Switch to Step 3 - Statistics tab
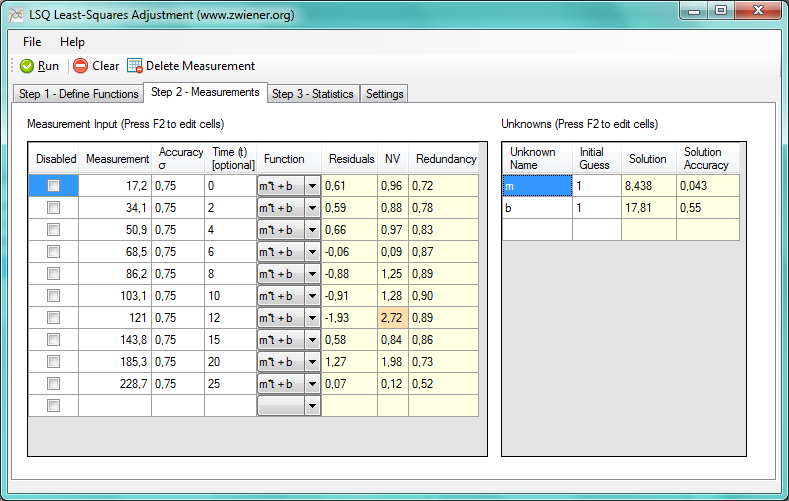This screenshot has width=789, height=501. (x=313, y=94)
